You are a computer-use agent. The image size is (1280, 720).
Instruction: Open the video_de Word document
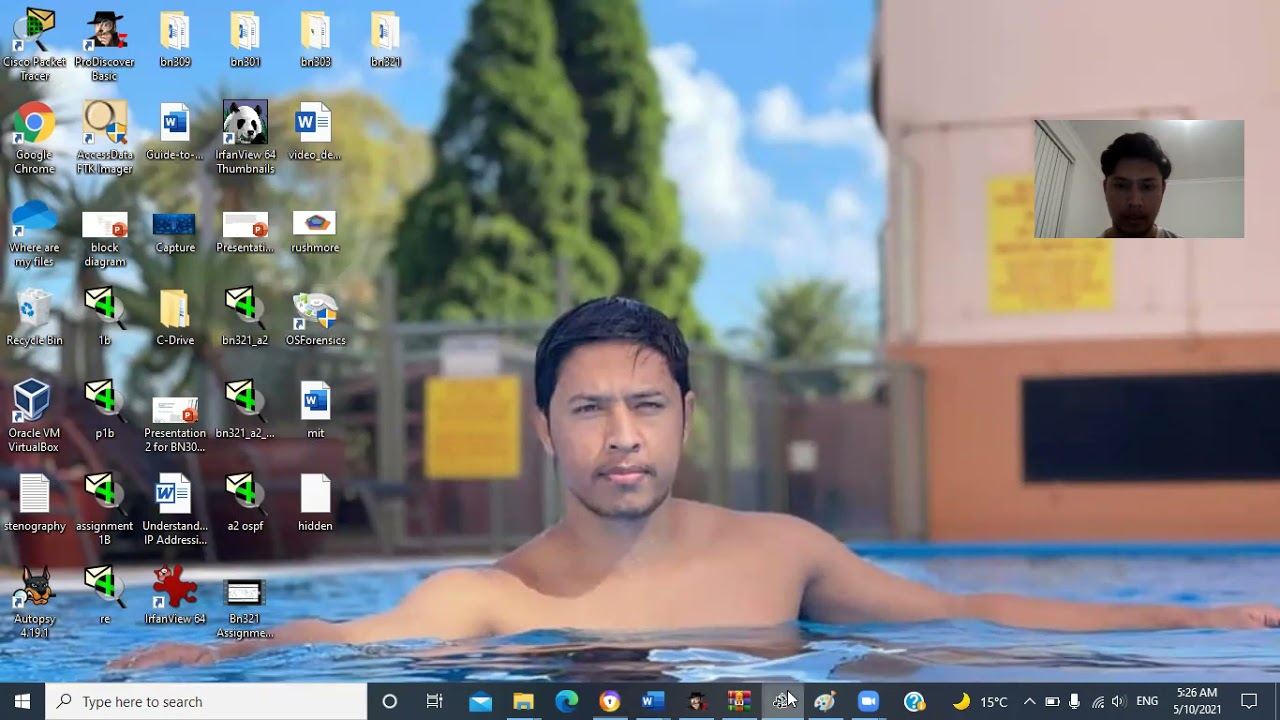315,131
